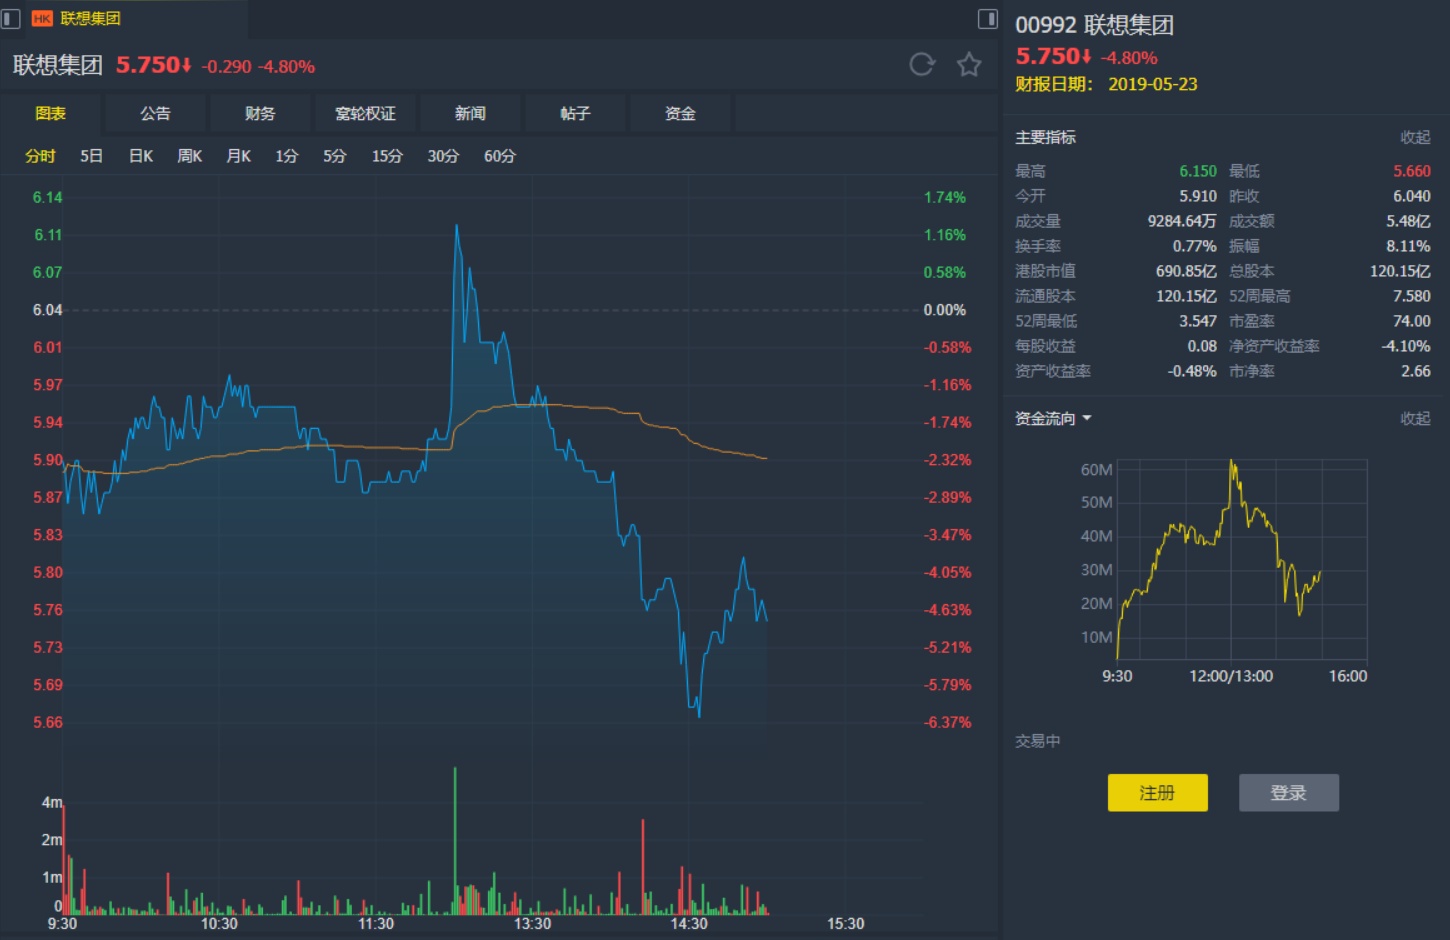This screenshot has height=940, width=1450.
Task: Open the 资金 tab
Action: 680,113
